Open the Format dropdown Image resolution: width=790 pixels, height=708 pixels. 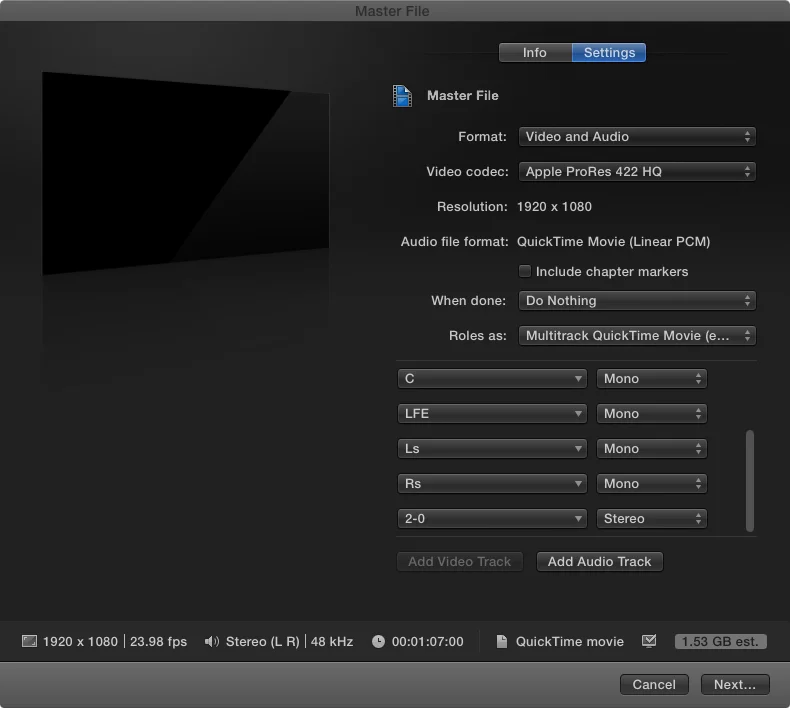click(x=637, y=137)
